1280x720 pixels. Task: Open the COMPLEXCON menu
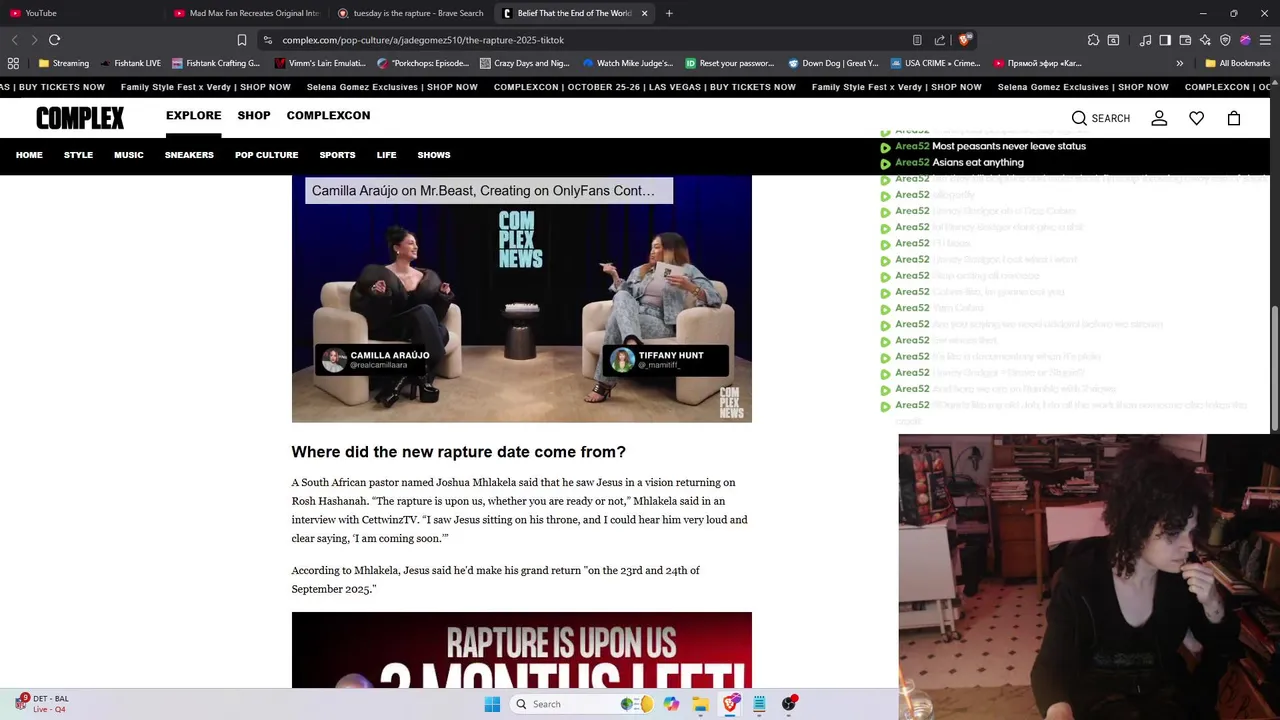click(x=328, y=115)
